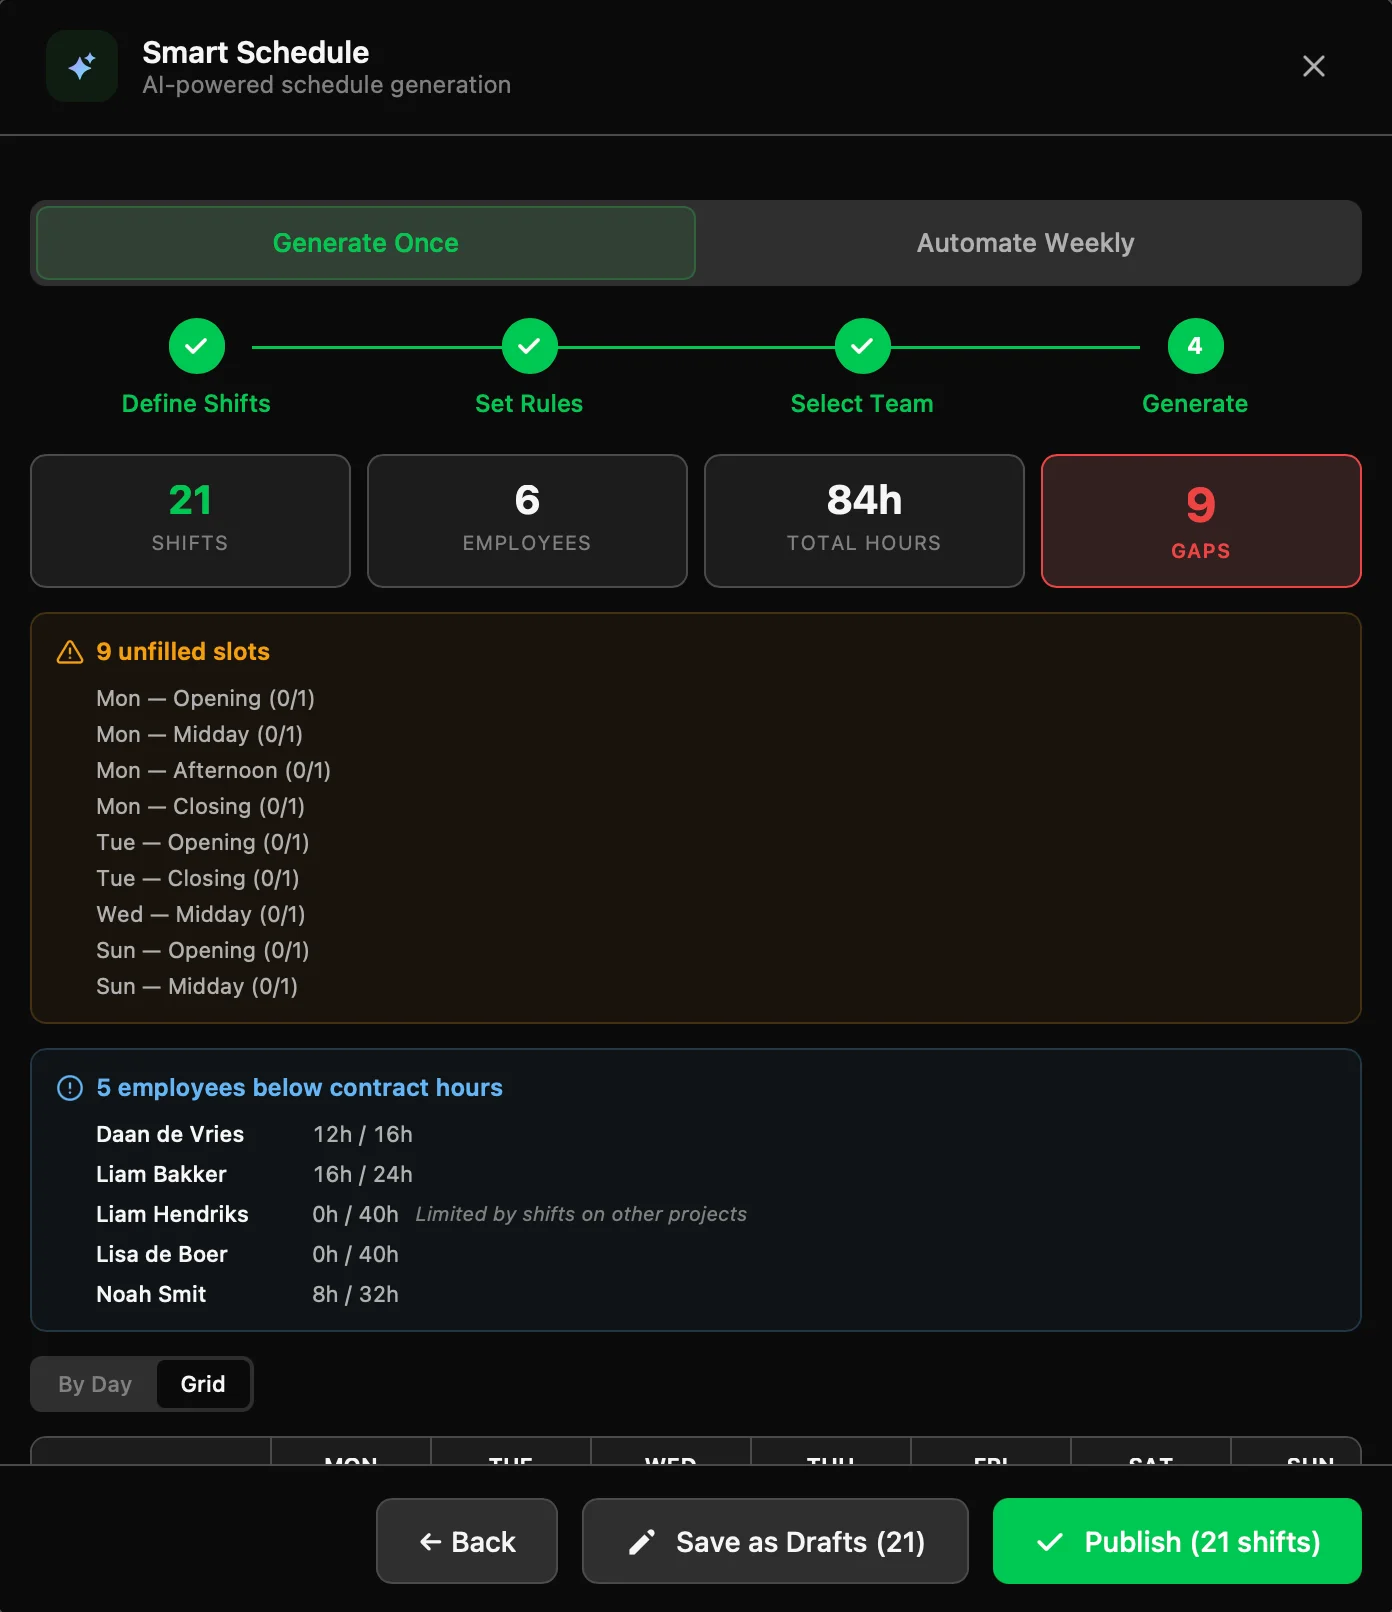Screen dimensions: 1392x1612
Task: Open the 6 Employees stat card
Action: tap(527, 521)
